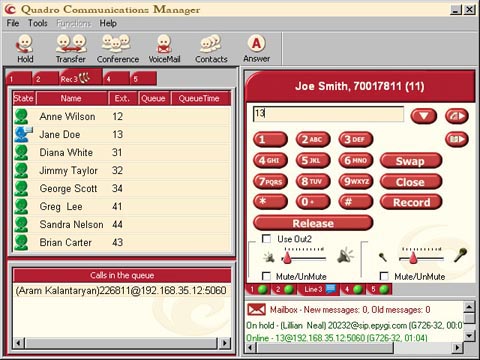
Task: Click the Release button
Action: (313, 223)
